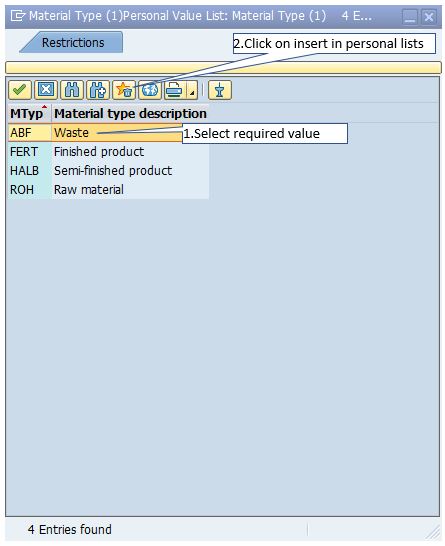
Task: Click the globe all-values icon
Action: coord(150,90)
